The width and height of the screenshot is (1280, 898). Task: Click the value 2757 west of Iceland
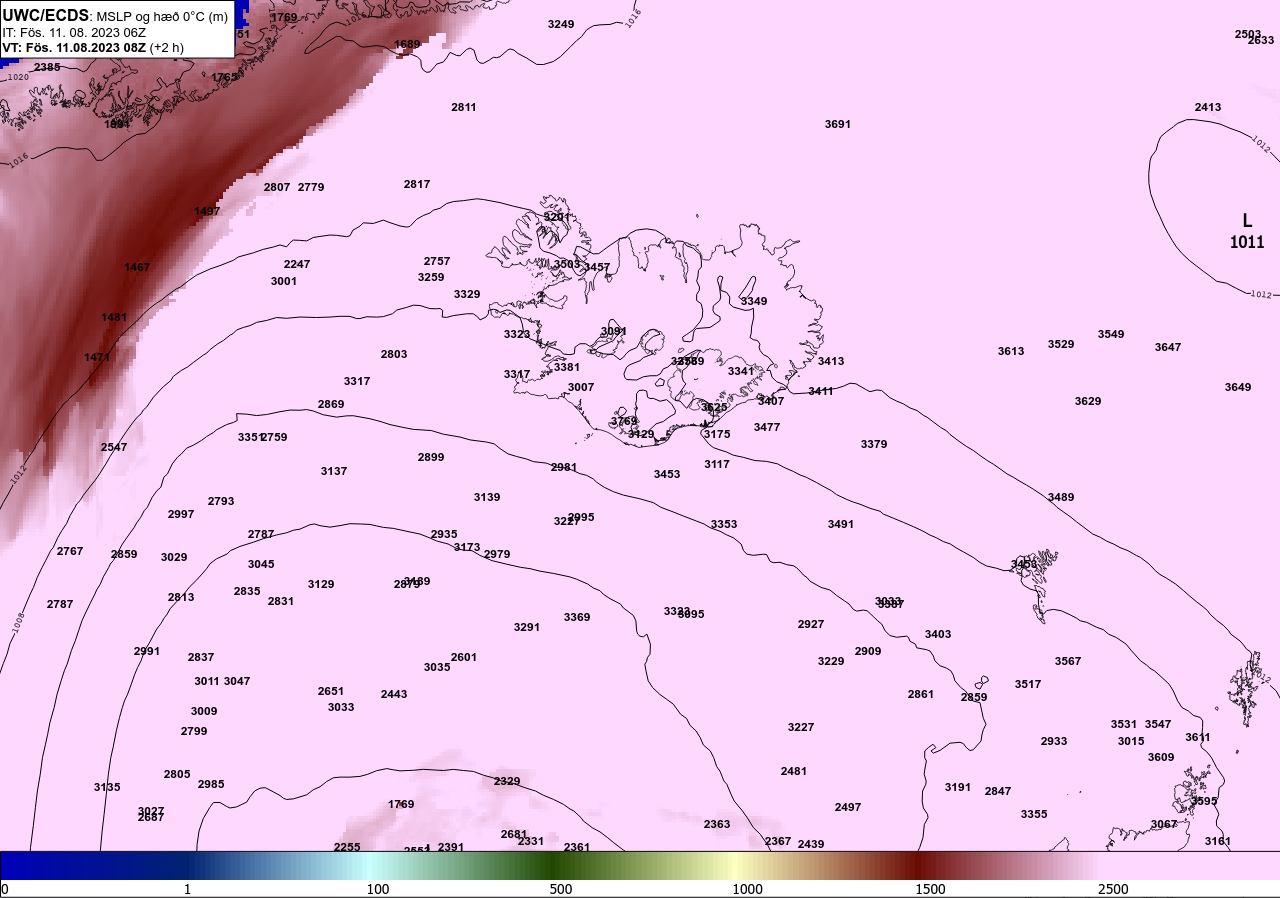[x=437, y=261]
